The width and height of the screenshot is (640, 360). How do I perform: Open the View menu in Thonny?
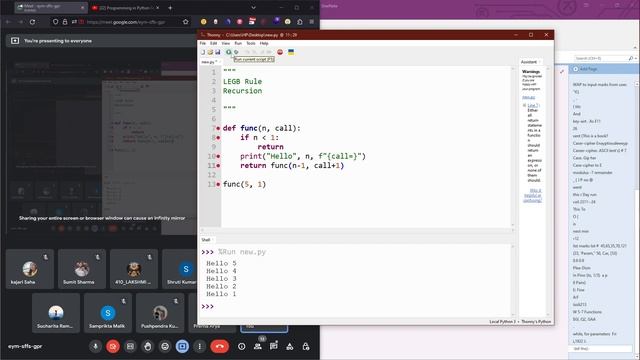click(226, 43)
